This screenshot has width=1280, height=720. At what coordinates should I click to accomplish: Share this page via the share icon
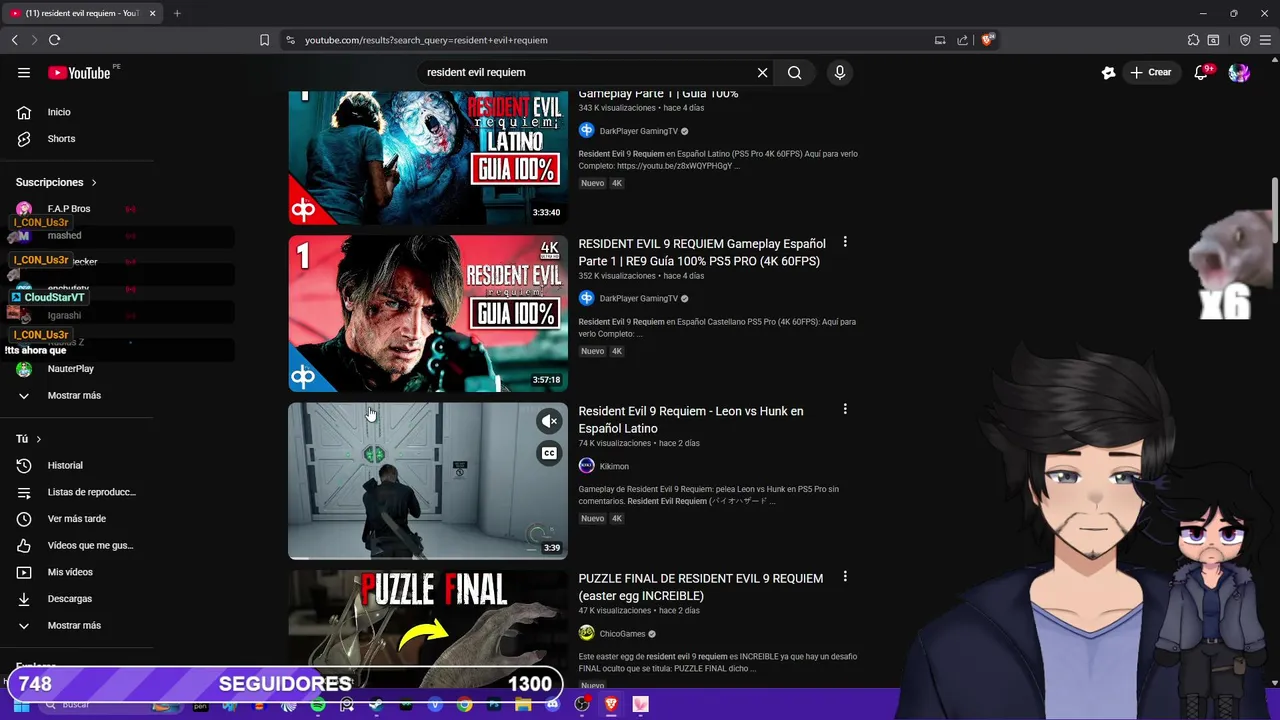[x=962, y=40]
